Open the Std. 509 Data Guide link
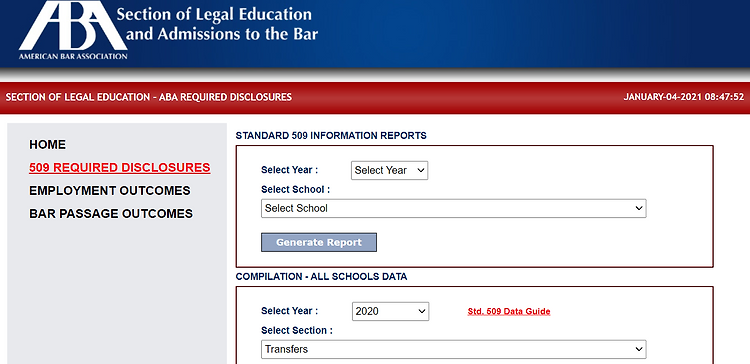The width and height of the screenshot is (750, 364). pyautogui.click(x=509, y=311)
